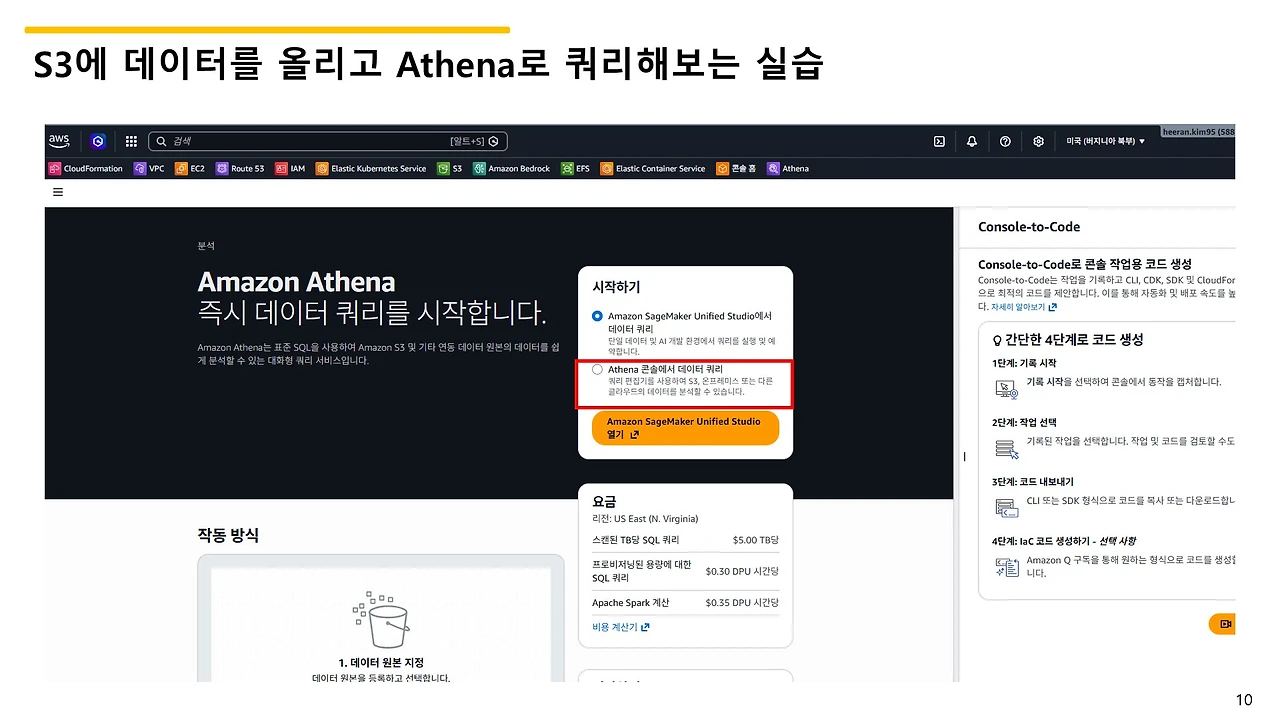Open the VPC favorite shortcut

coord(149,169)
